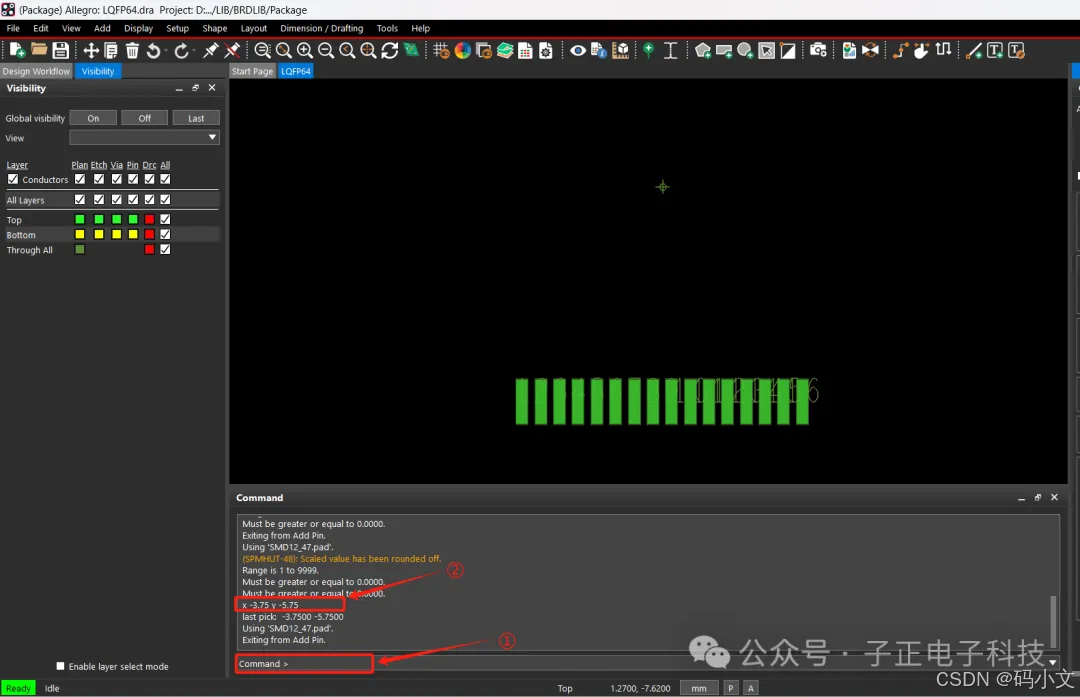Switch to the Design Workflow tab
Image resolution: width=1080 pixels, height=697 pixels.
(36, 71)
